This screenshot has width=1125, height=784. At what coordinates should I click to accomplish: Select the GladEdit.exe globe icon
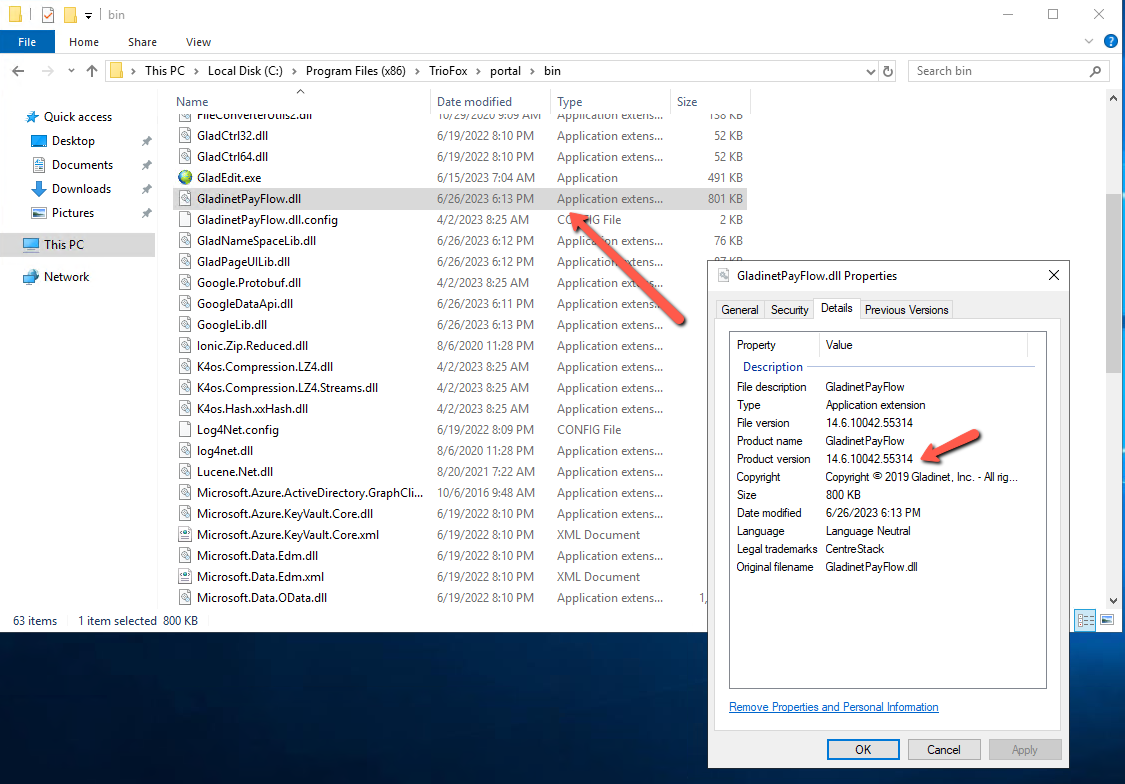[185, 177]
